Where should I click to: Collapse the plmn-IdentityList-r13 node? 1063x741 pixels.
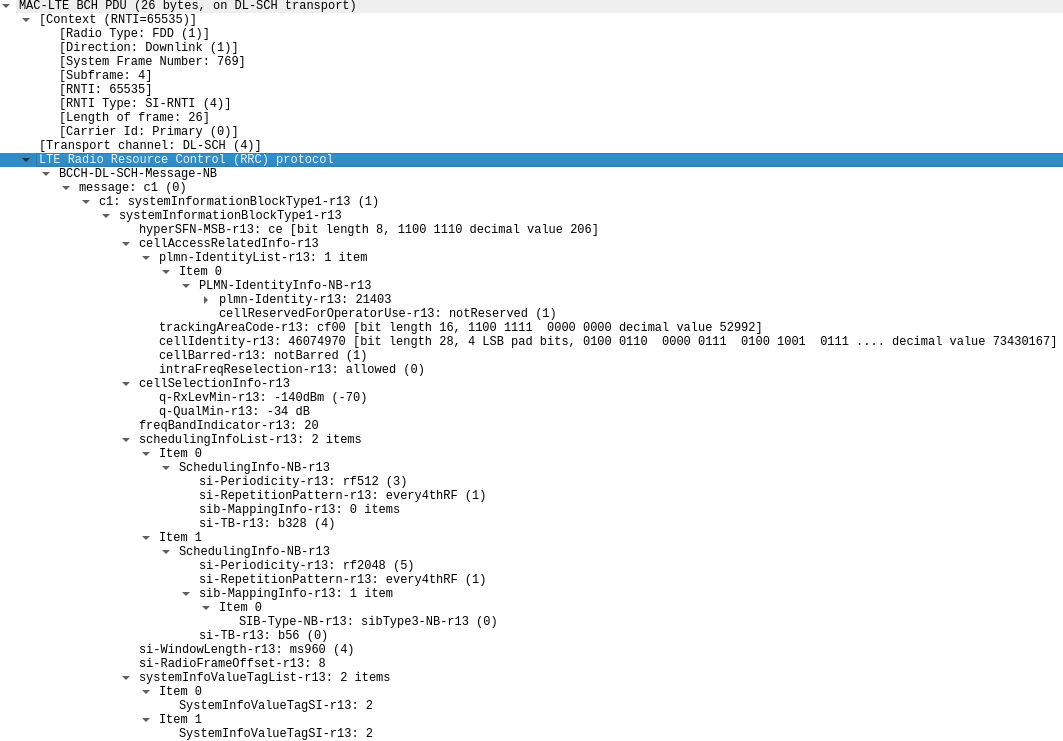(x=146, y=258)
